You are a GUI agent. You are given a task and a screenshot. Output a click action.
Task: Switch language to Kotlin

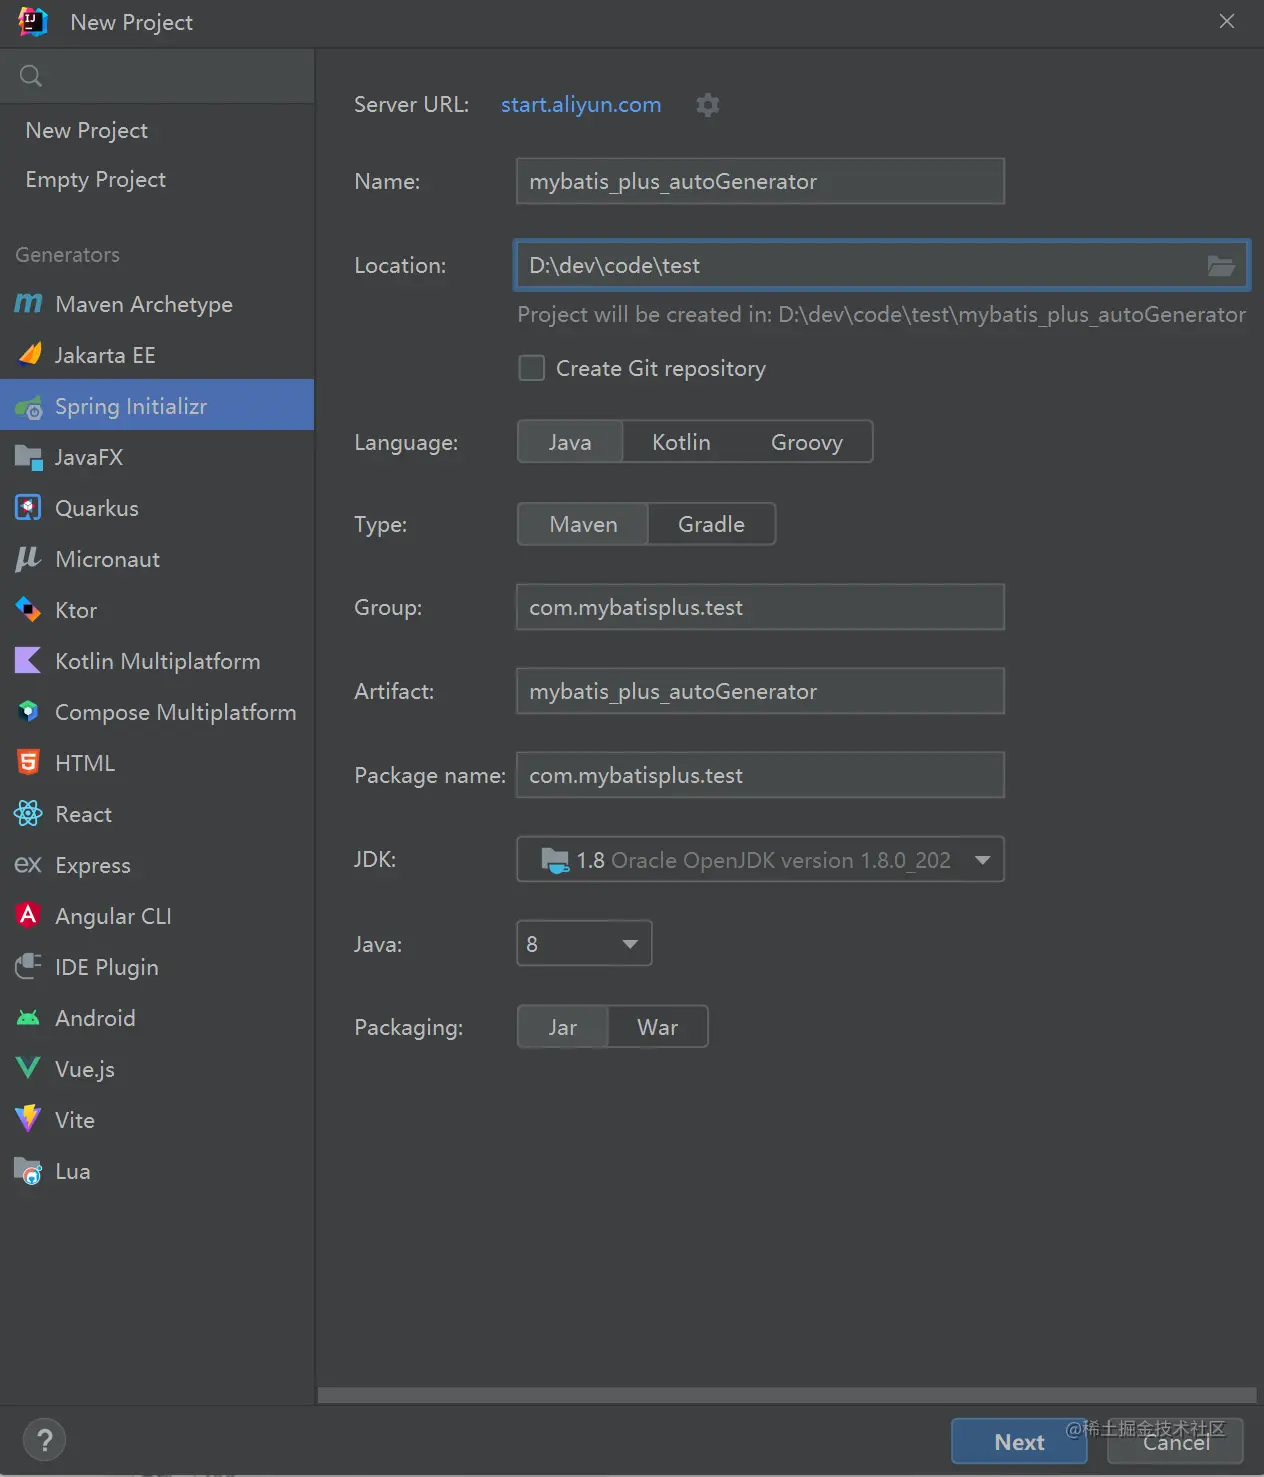(681, 442)
